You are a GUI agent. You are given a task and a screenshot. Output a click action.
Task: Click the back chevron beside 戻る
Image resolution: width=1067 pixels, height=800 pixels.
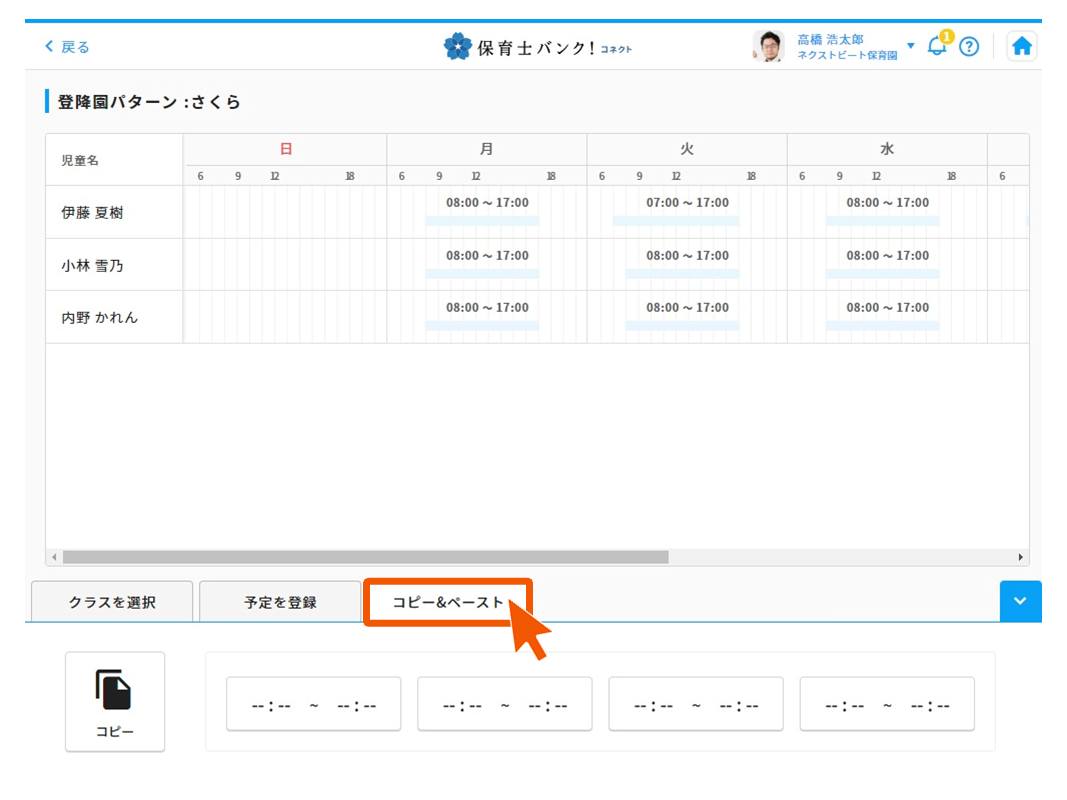pyautogui.click(x=48, y=46)
